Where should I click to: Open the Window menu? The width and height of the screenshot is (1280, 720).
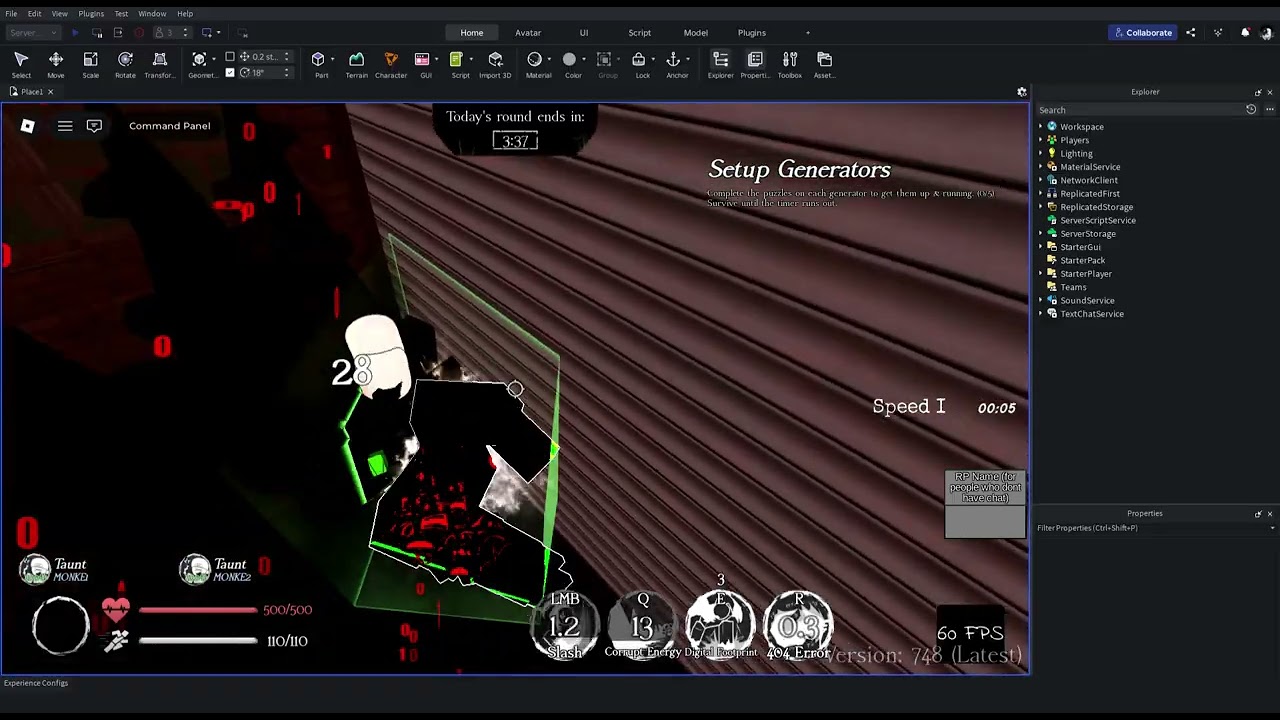click(152, 14)
